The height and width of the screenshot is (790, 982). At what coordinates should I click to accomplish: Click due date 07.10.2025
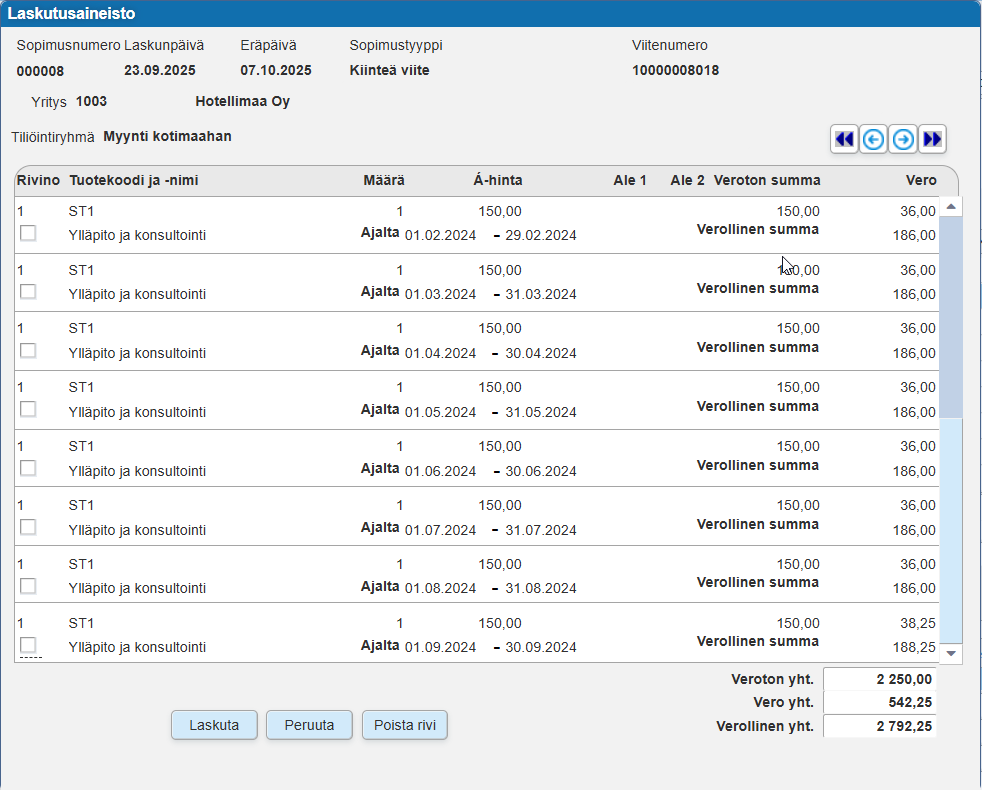coord(276,70)
